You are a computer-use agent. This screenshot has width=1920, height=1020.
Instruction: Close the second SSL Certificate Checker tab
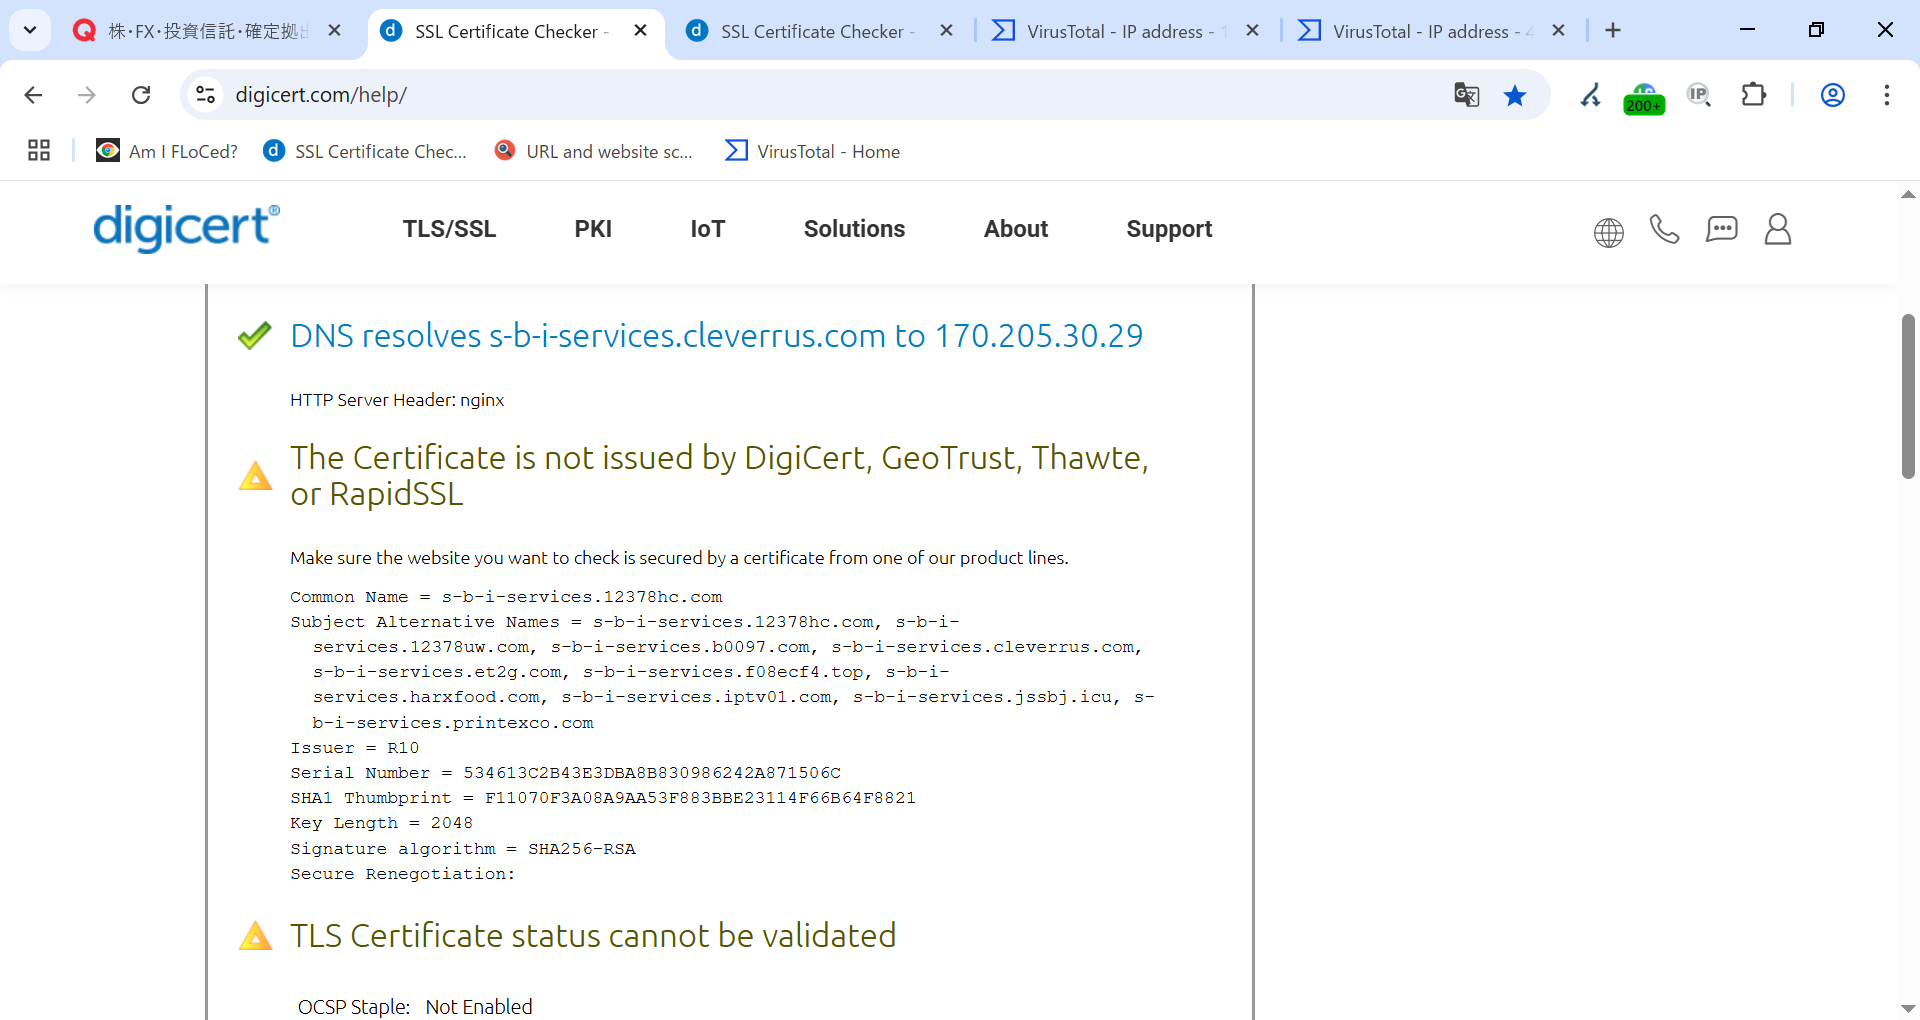[946, 31]
